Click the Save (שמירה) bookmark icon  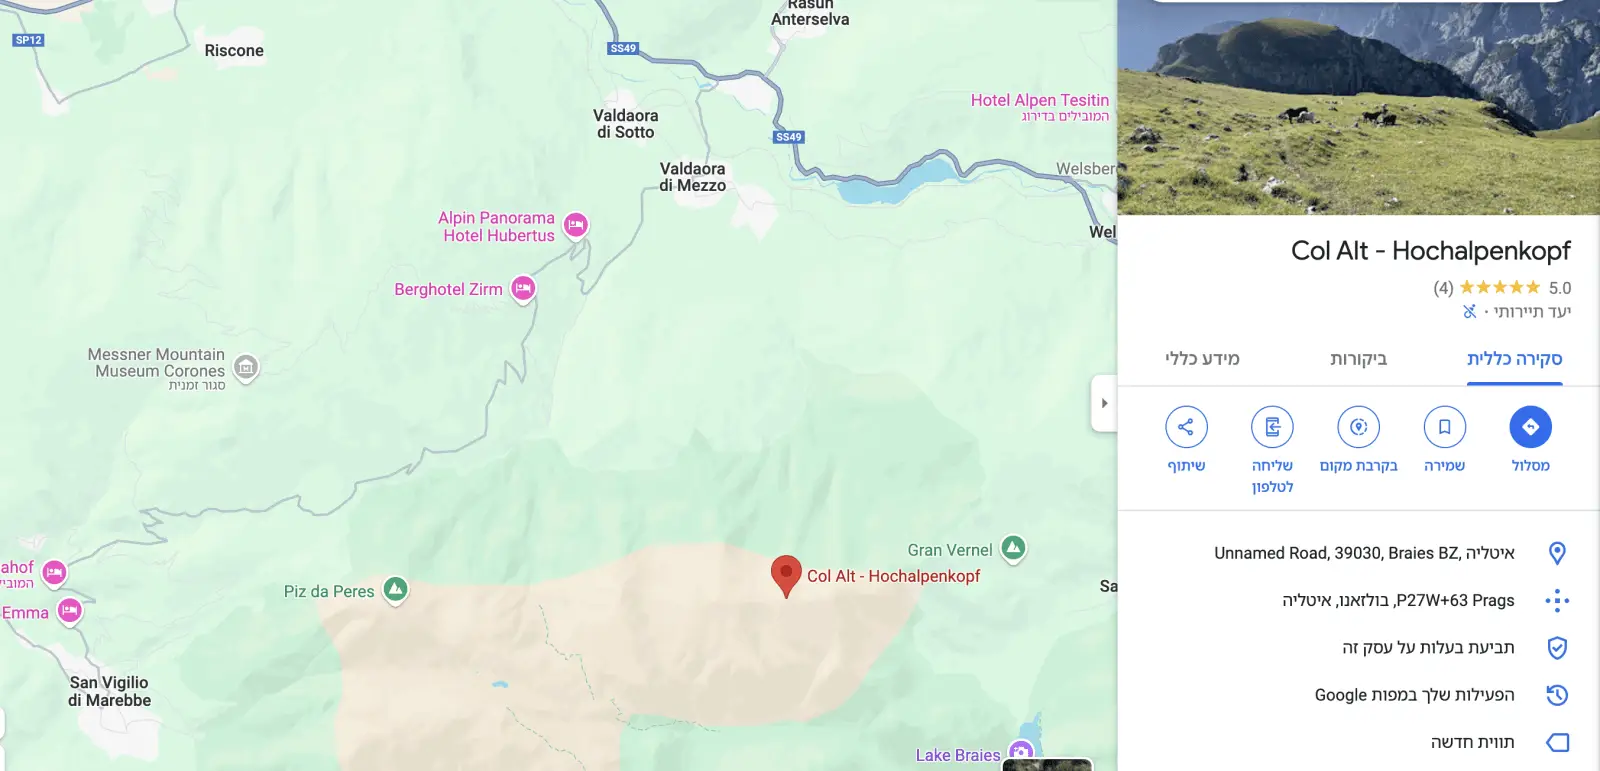(1444, 427)
